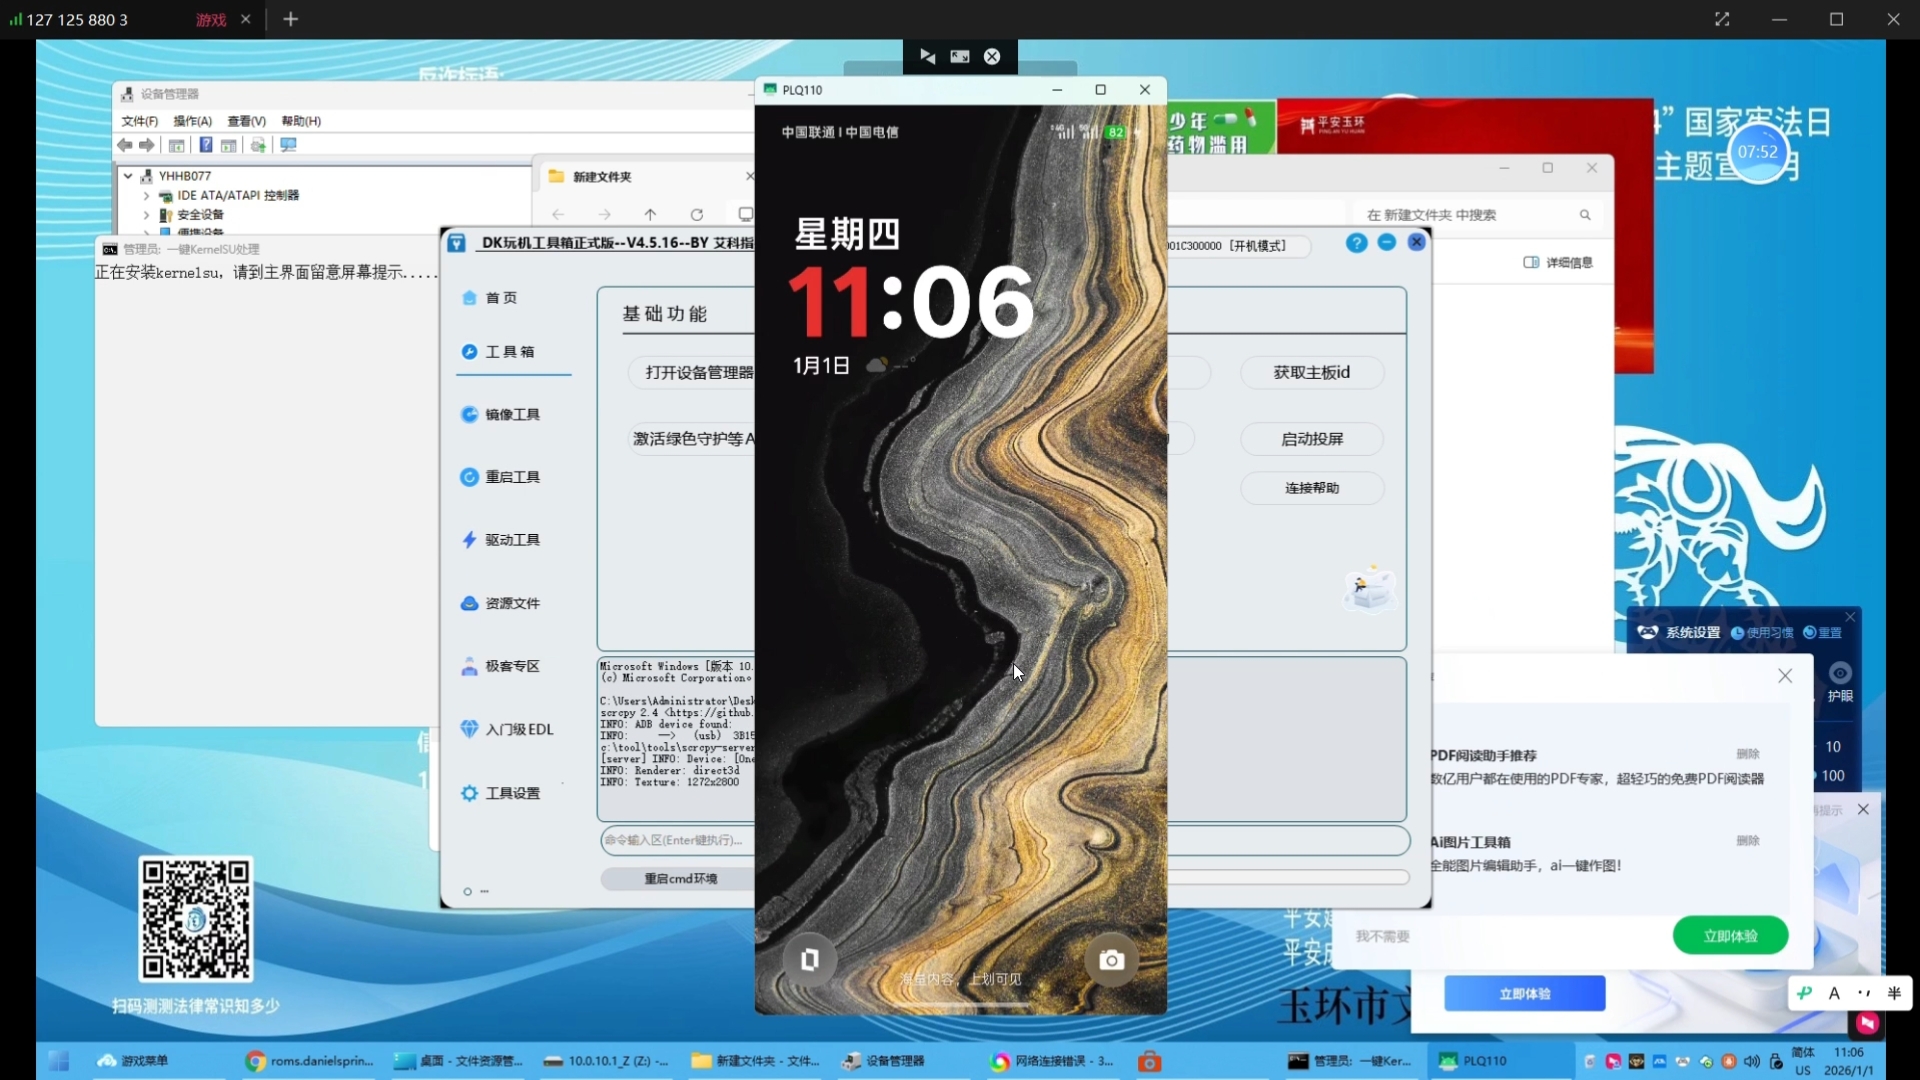1920x1080 pixels.
Task: Toggle the 详细信息 details pane
Action: coord(1558,263)
